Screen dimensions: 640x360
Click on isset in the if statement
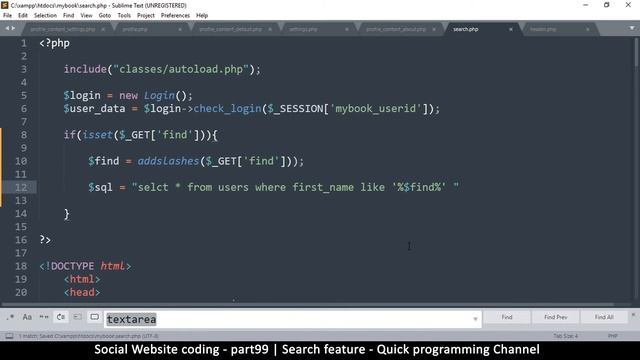coord(98,135)
